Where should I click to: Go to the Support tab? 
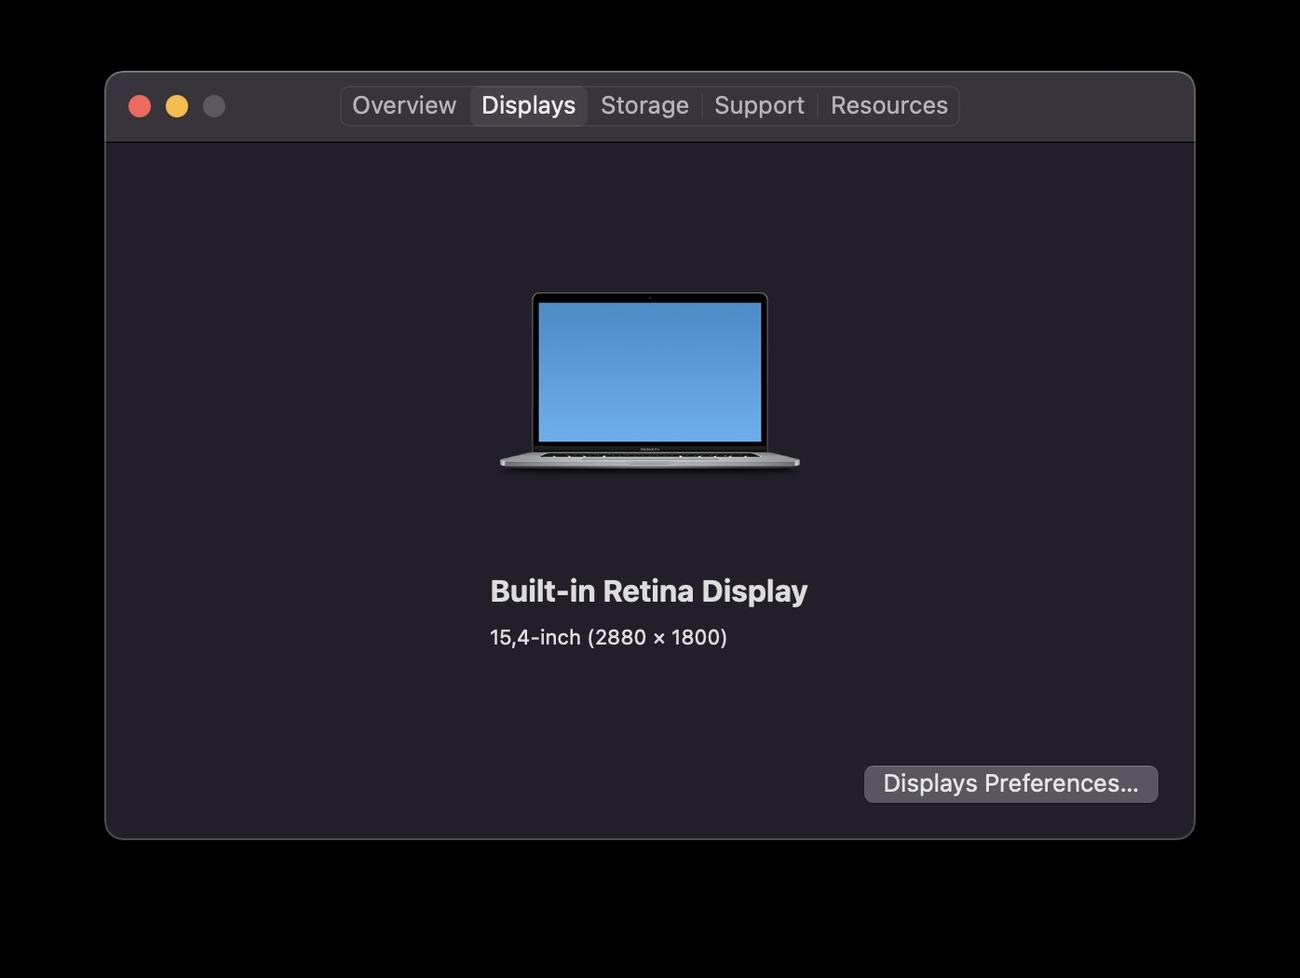(759, 106)
